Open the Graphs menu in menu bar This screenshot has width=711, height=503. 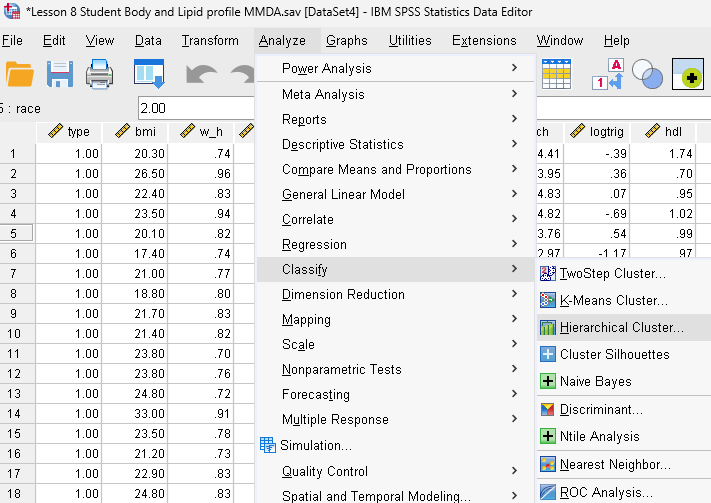346,41
